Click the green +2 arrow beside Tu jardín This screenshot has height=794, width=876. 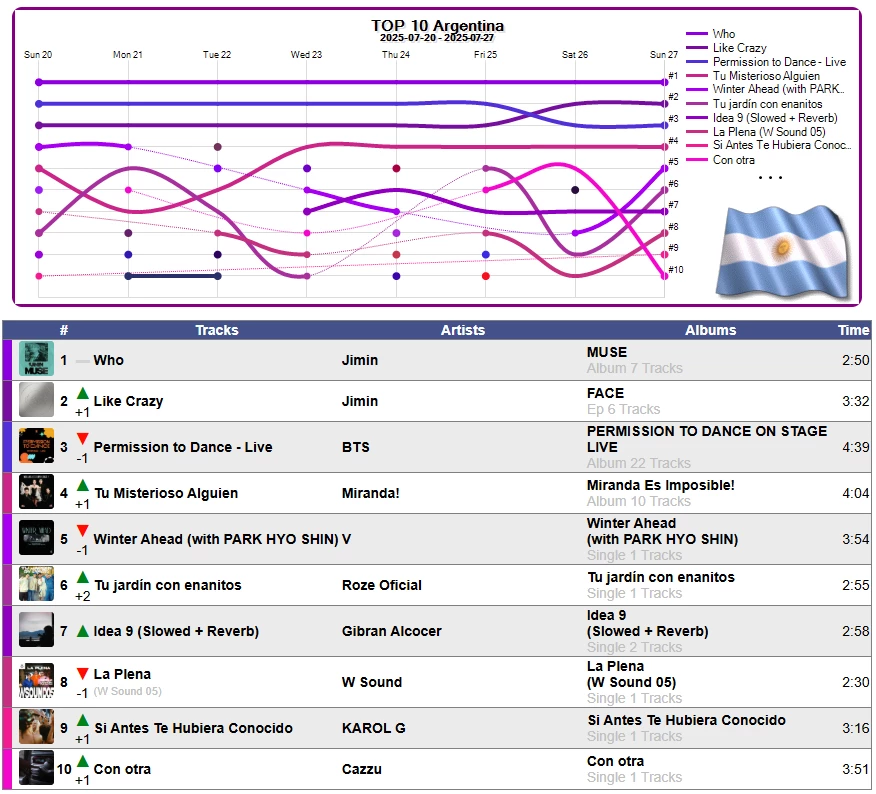83,577
